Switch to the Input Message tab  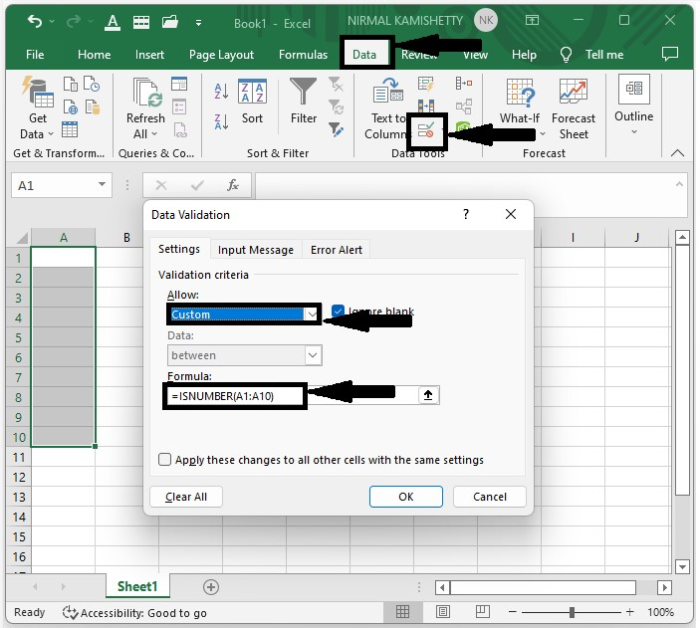(256, 250)
